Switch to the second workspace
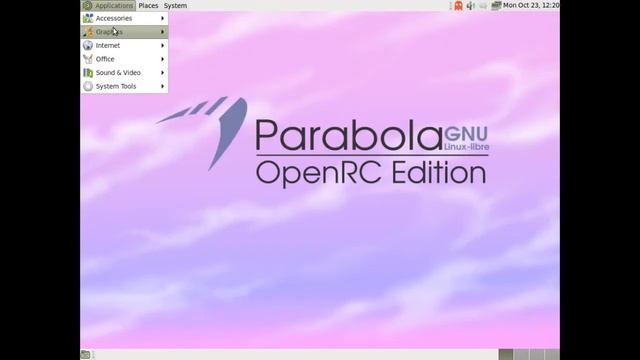 click(521, 355)
